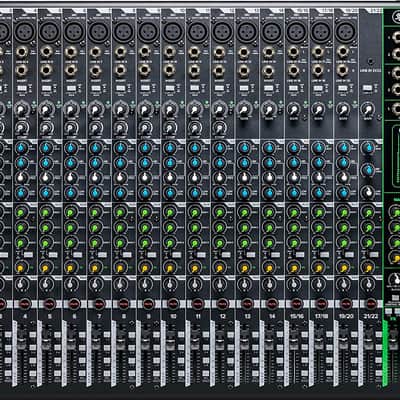Click the gain knob on channel 9
Screen dimensions: 400x400
[145, 109]
